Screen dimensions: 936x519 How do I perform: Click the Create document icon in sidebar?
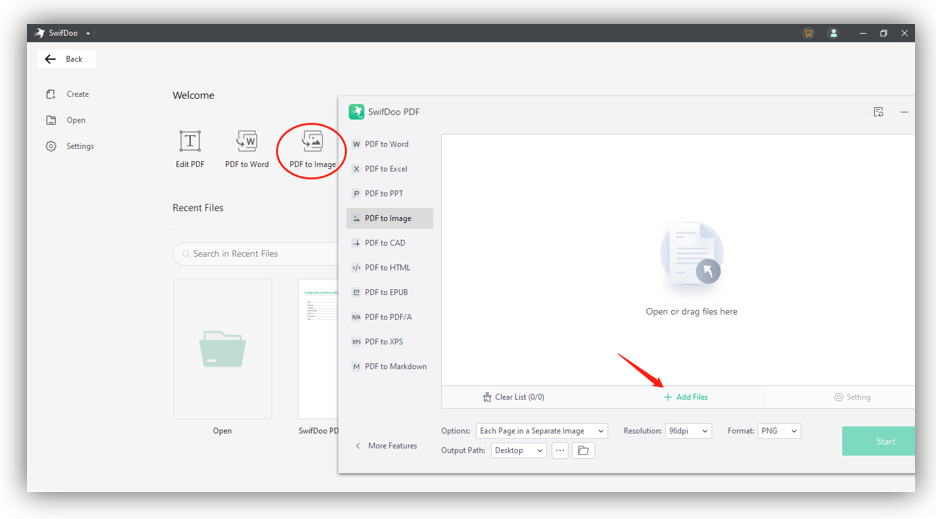51,94
